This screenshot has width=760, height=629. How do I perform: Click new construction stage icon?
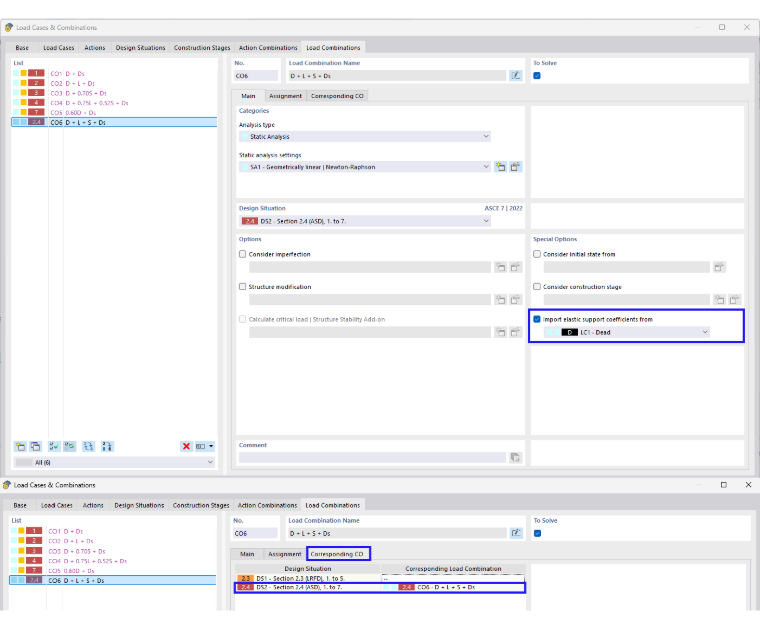(720, 299)
